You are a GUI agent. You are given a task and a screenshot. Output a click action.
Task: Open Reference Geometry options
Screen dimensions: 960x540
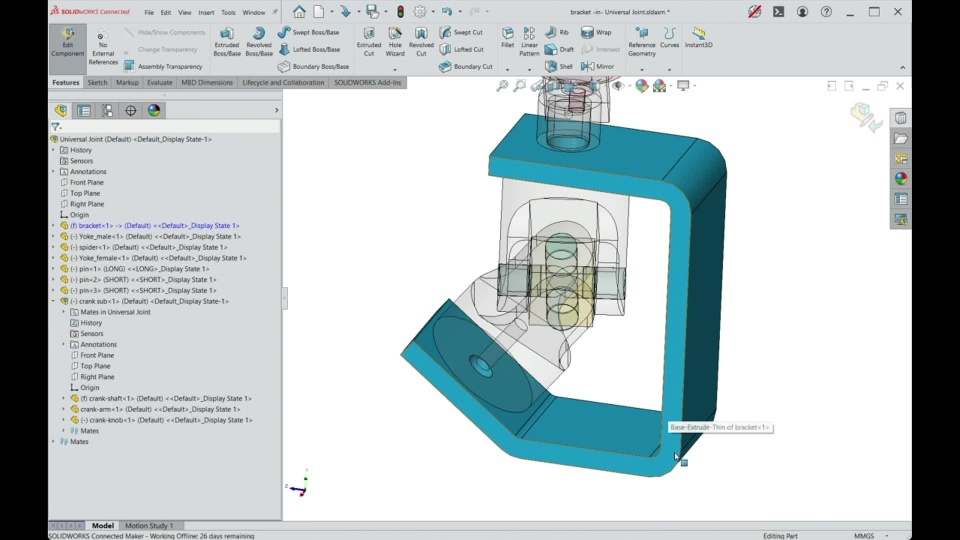tap(642, 42)
